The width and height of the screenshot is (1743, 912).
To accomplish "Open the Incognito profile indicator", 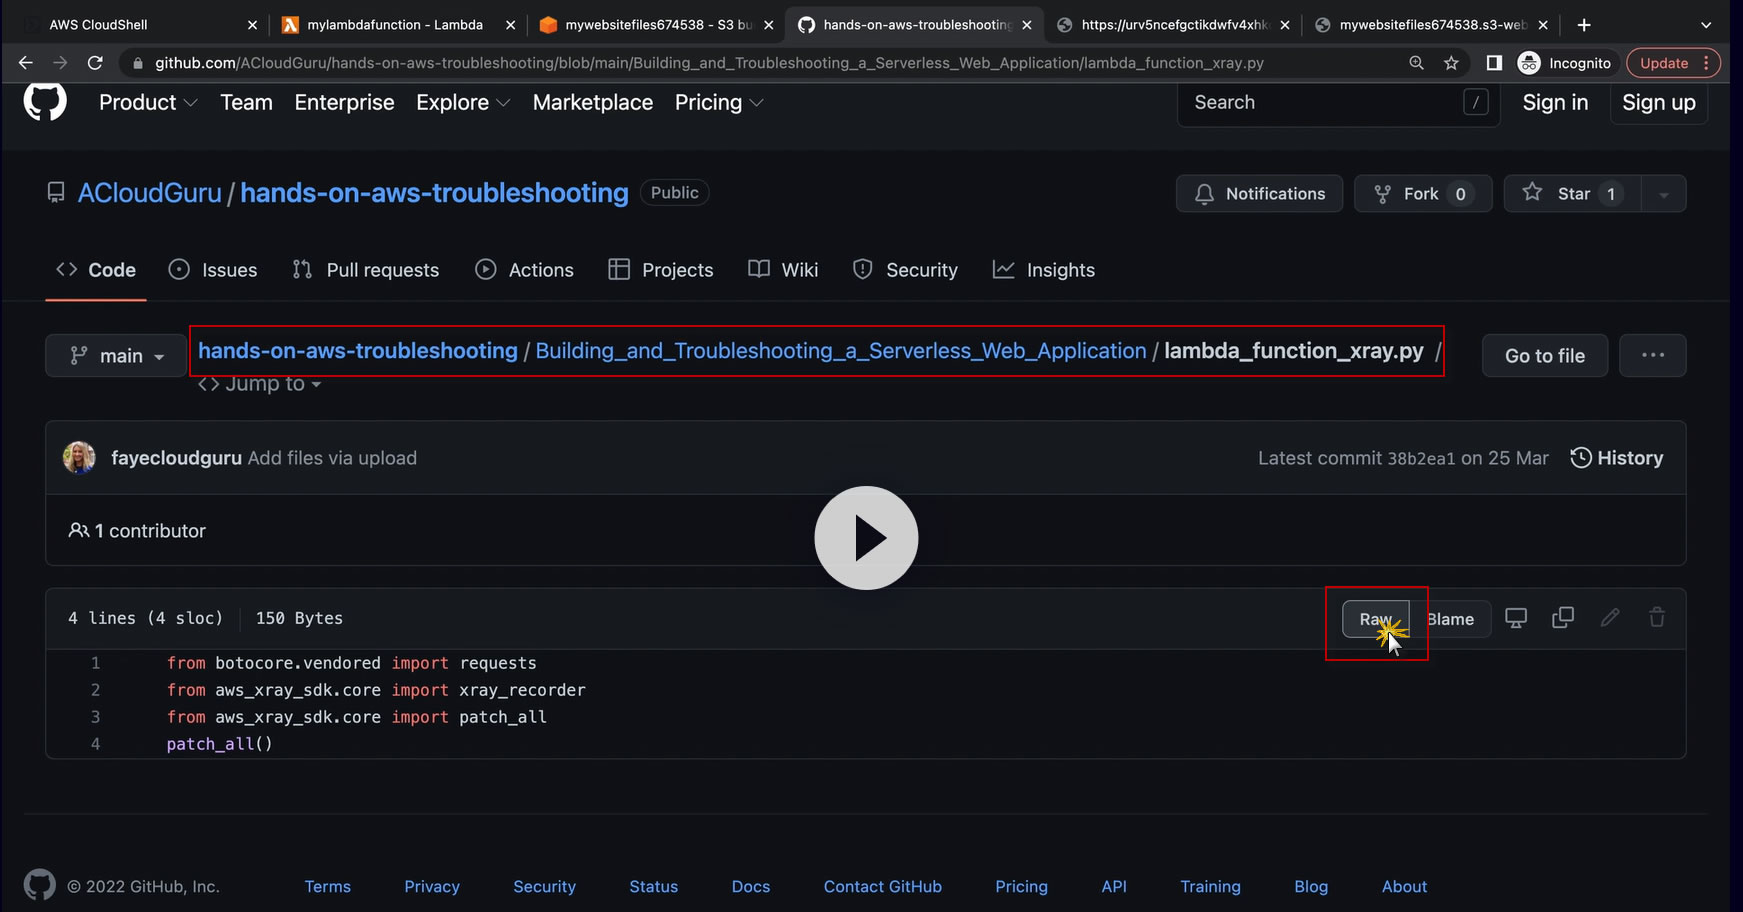I will 1565,63.
